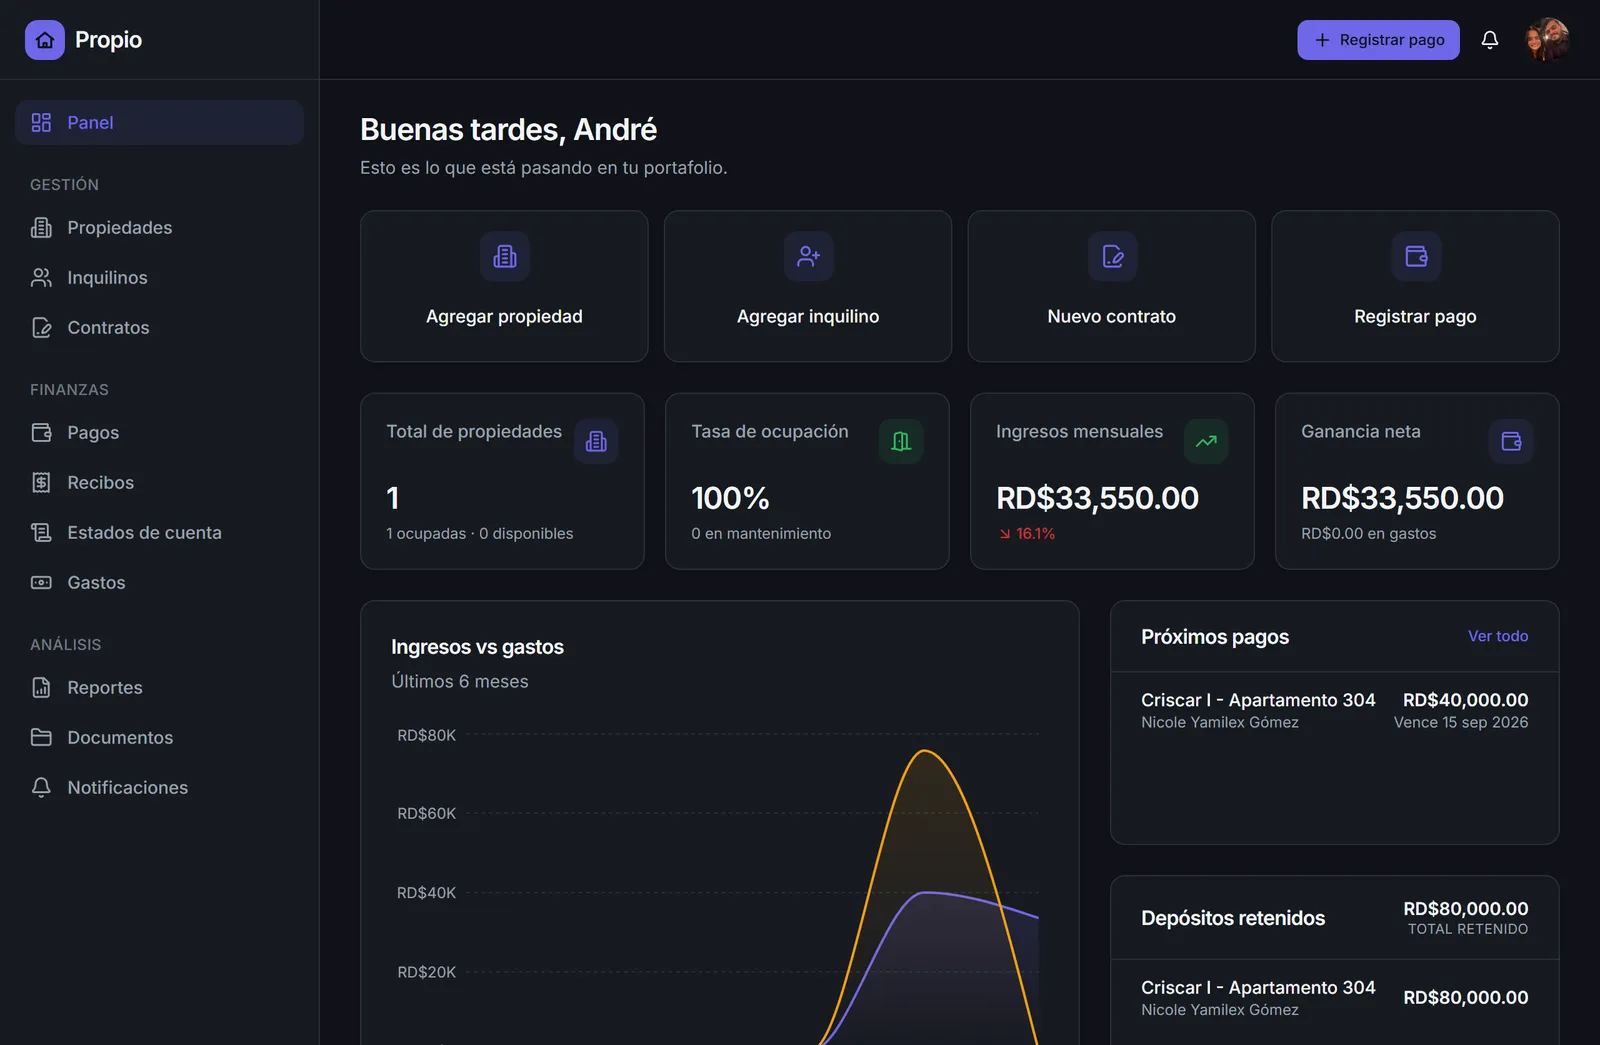Click the Propio house logo icon

point(45,40)
